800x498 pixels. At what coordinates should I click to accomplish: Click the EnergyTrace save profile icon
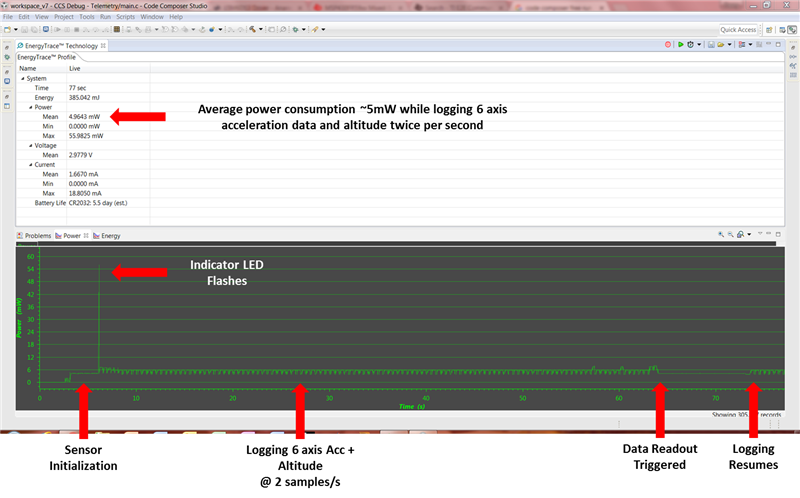[711, 45]
